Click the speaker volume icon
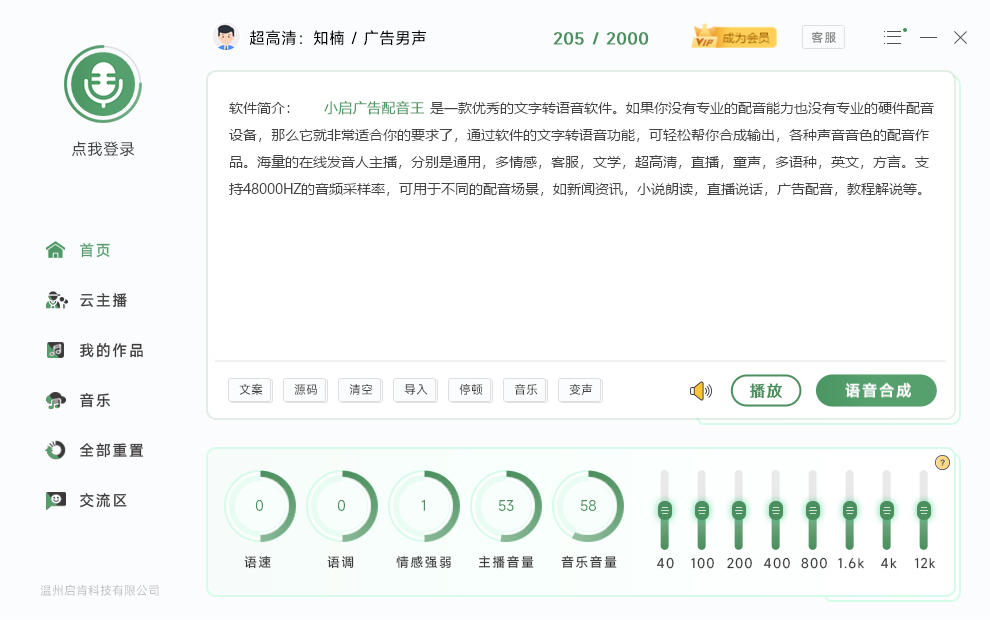The height and width of the screenshot is (620, 990). click(x=701, y=391)
